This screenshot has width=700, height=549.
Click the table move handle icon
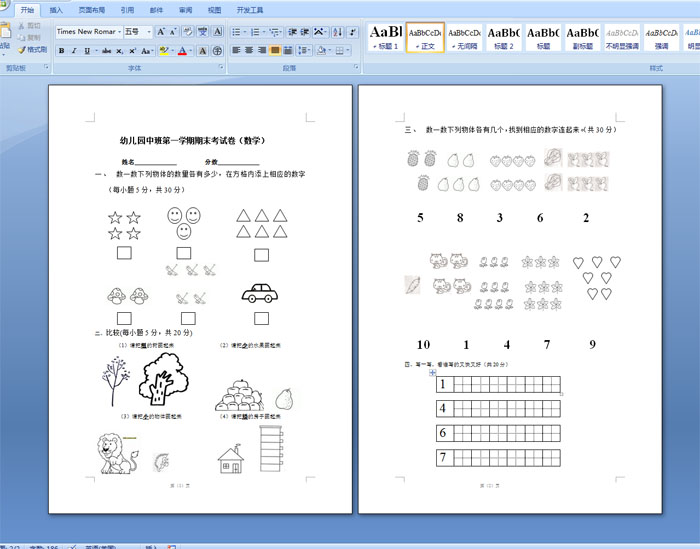[x=432, y=373]
